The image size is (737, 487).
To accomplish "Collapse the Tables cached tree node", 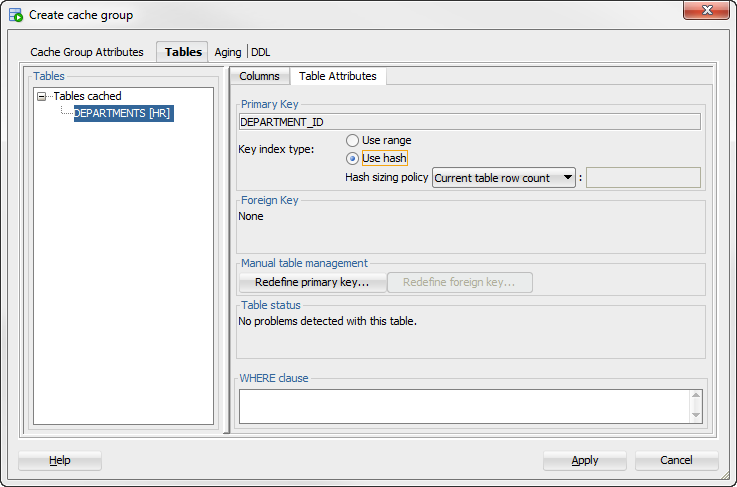I will (42, 96).
